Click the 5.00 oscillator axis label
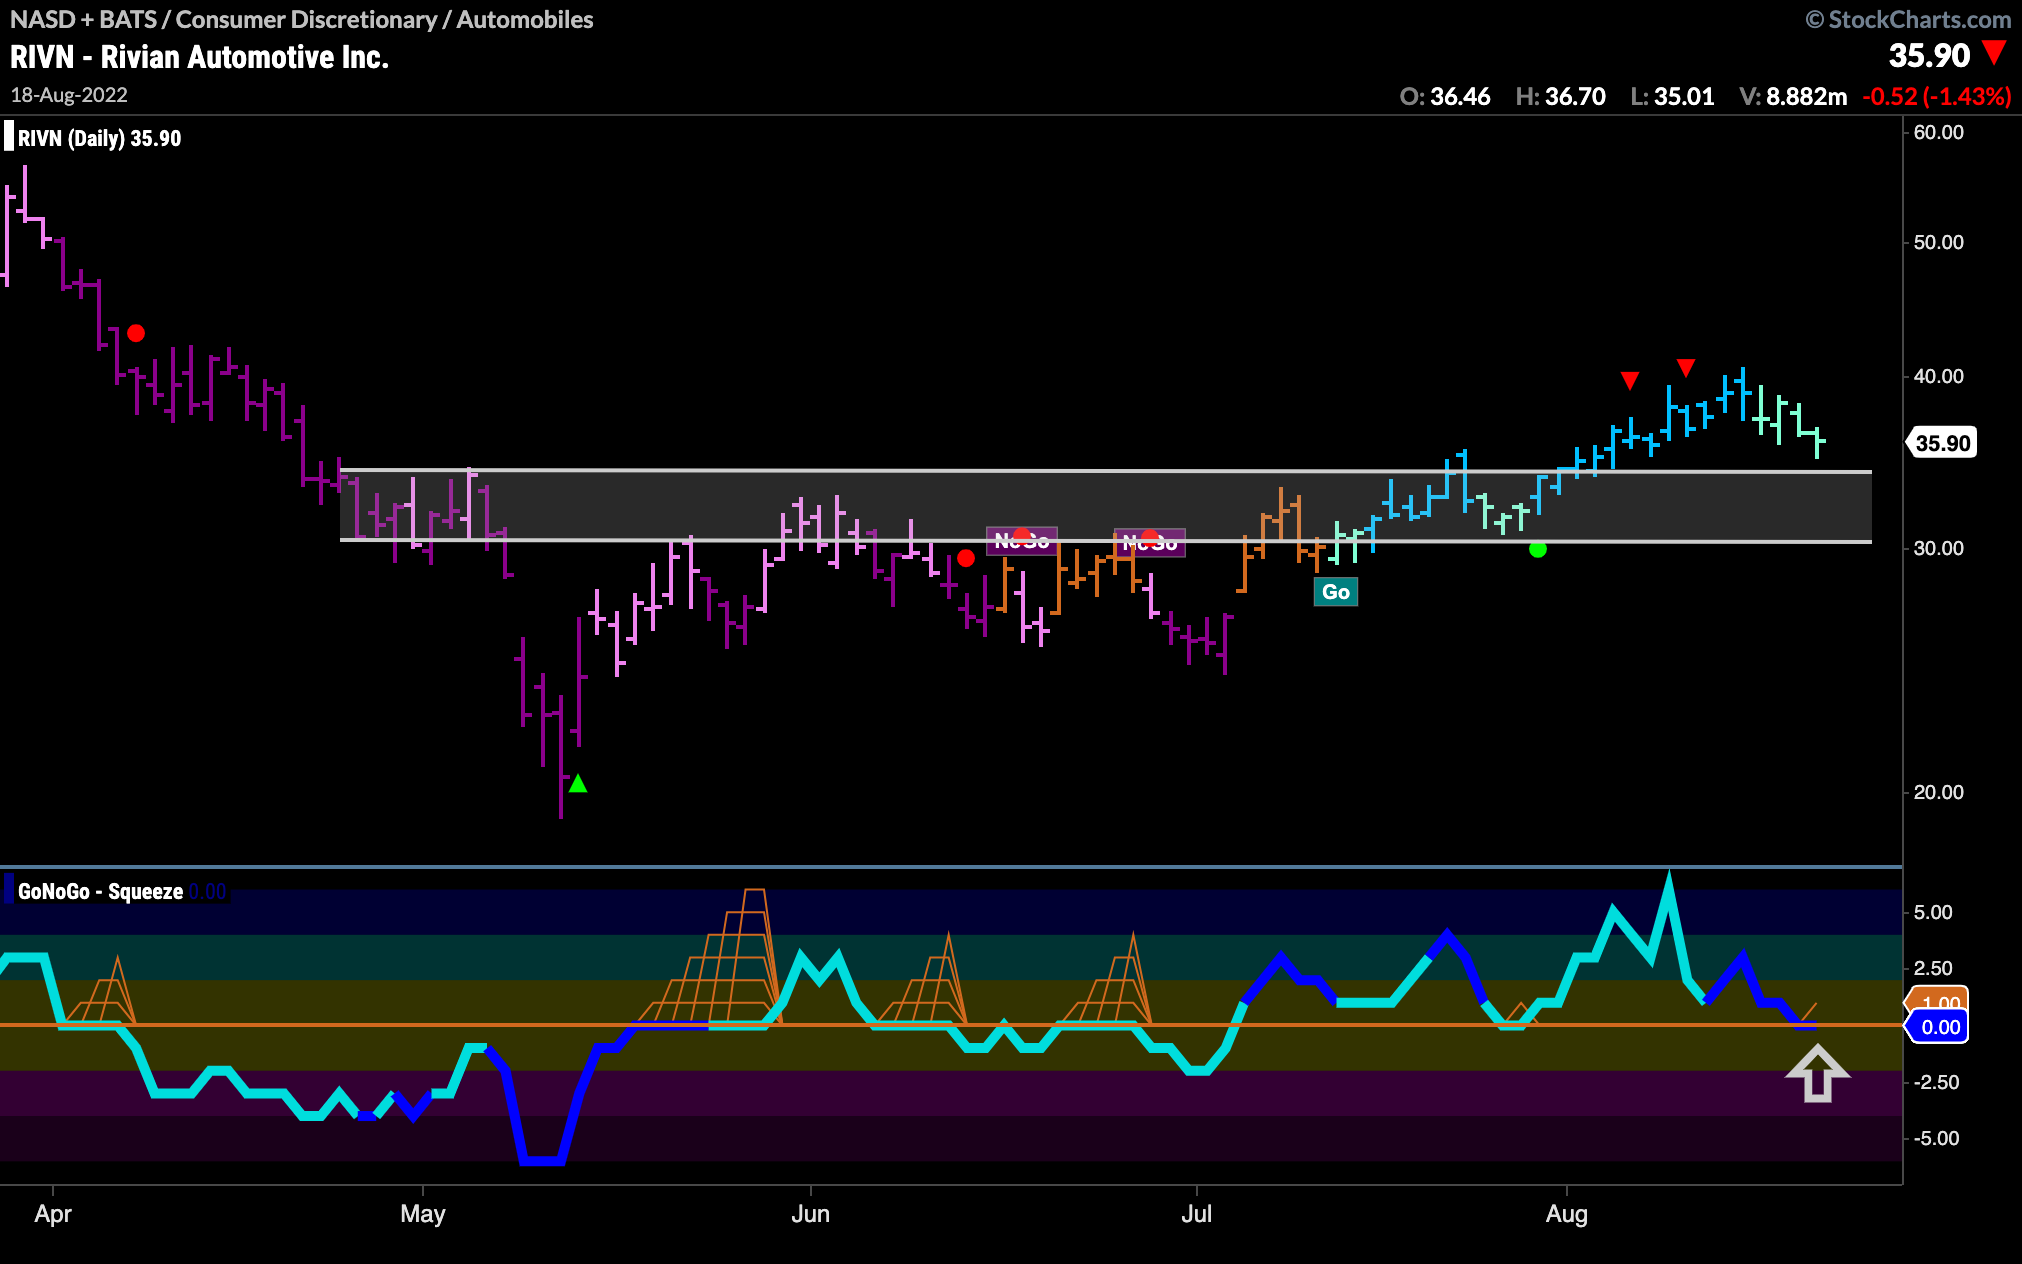Viewport: 2022px width, 1264px height. click(1932, 912)
